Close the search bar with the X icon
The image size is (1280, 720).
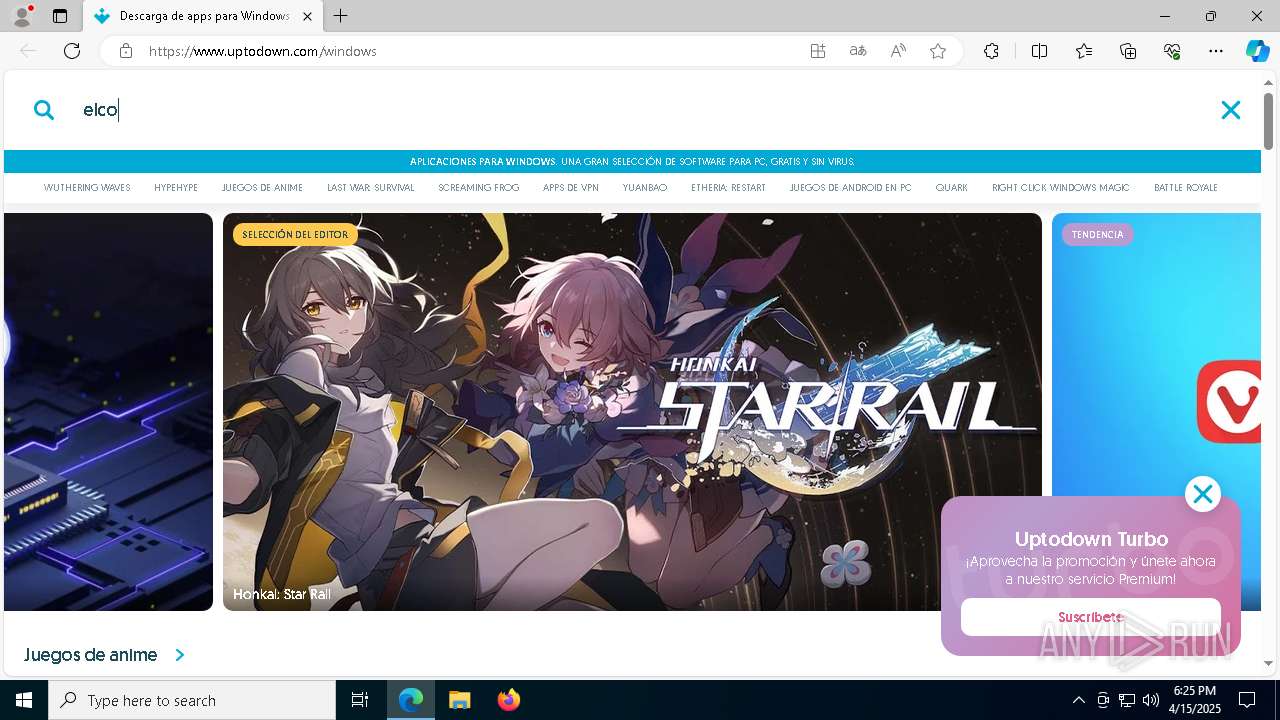(x=1231, y=110)
